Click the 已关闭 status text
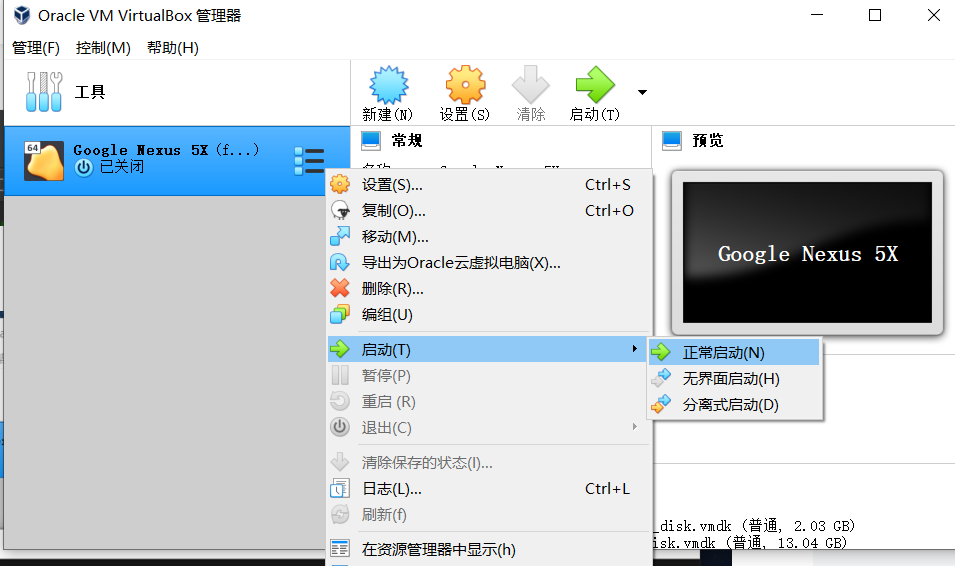The width and height of the screenshot is (955, 566). 121,167
